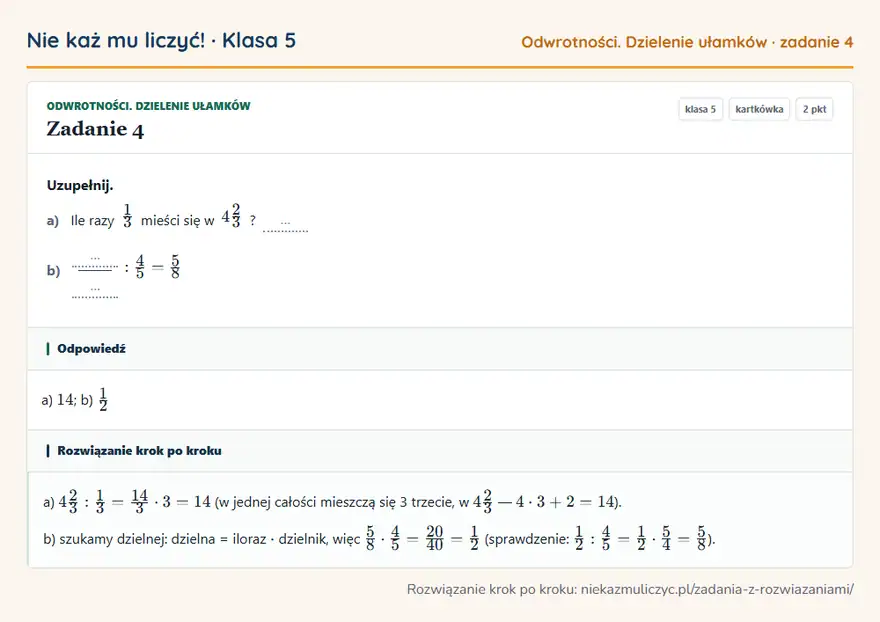Click the 'kartkówka' tag
The width and height of the screenshot is (880, 622).
[x=759, y=109]
